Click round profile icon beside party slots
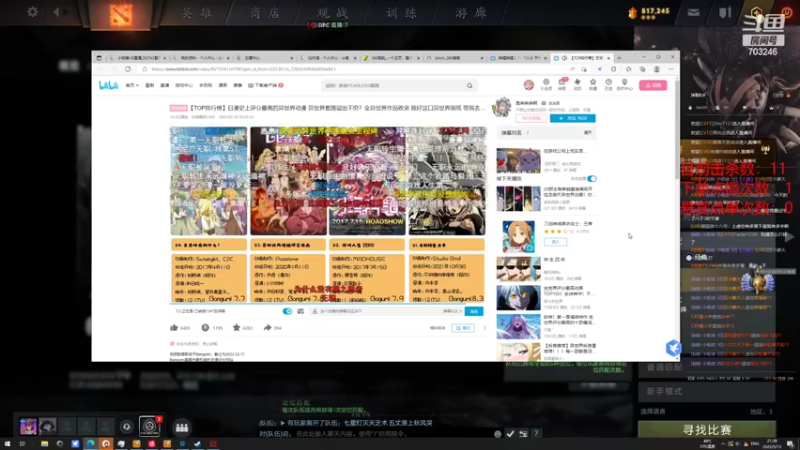The image size is (800, 450). click(127, 427)
